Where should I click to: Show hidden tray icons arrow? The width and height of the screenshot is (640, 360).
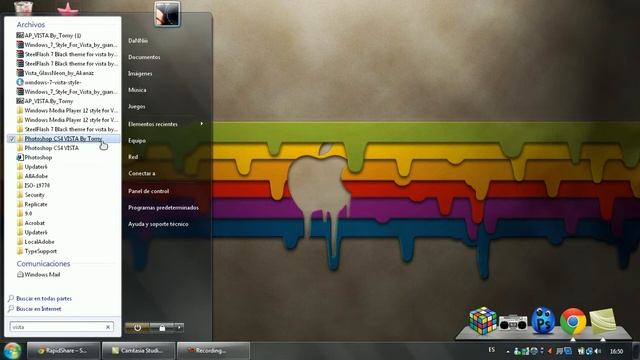507,351
